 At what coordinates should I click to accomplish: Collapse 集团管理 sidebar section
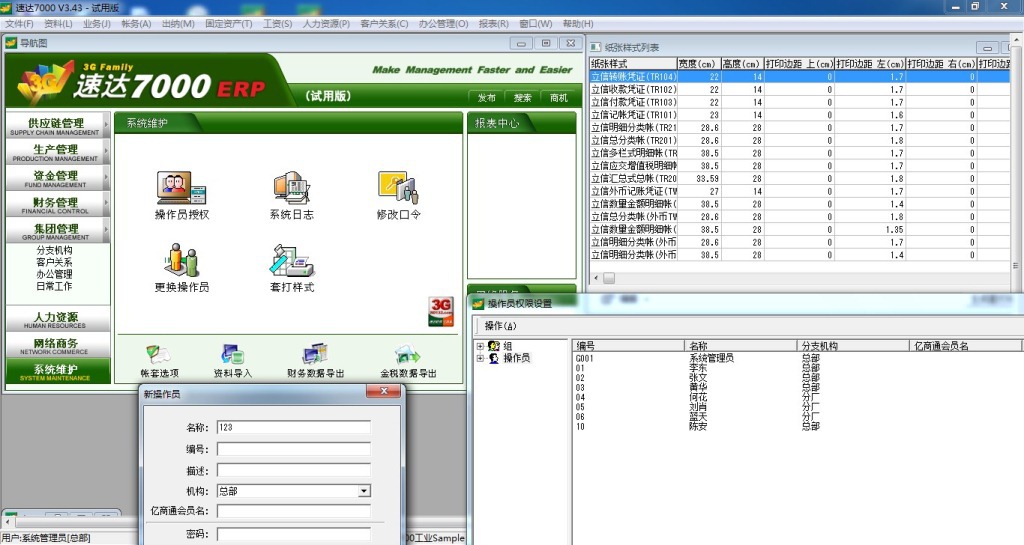(x=56, y=231)
